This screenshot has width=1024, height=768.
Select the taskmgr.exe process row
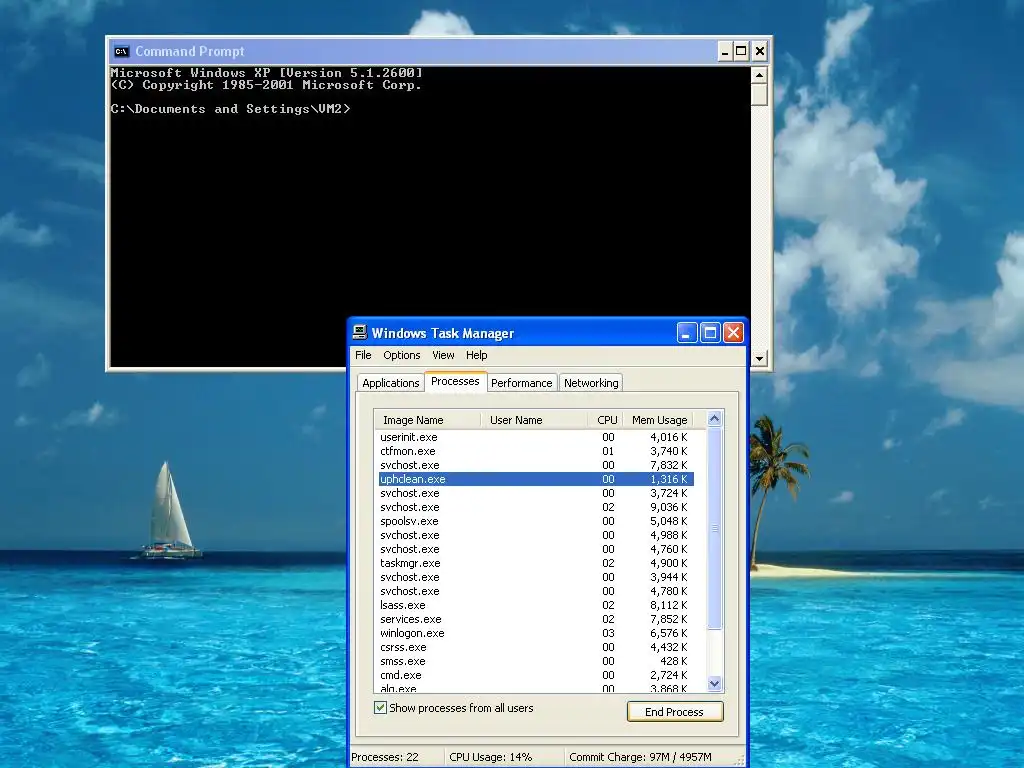pos(536,563)
